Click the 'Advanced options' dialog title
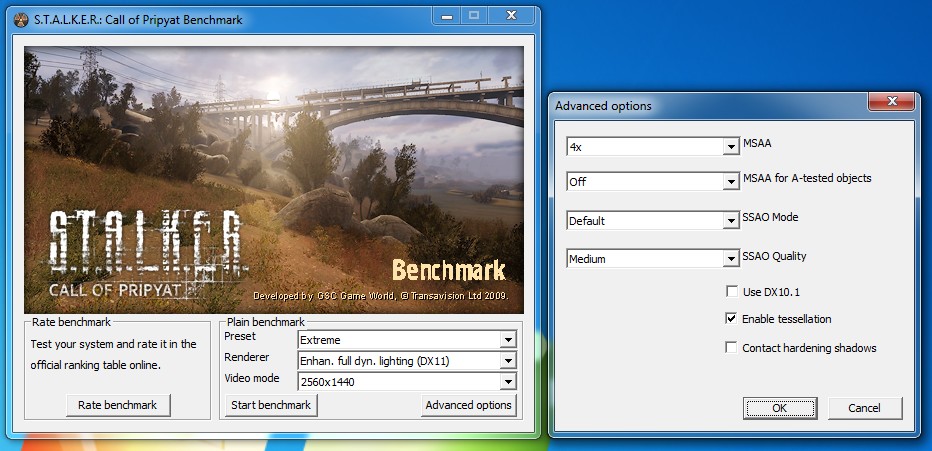Image resolution: width=932 pixels, height=451 pixels. [x=603, y=106]
